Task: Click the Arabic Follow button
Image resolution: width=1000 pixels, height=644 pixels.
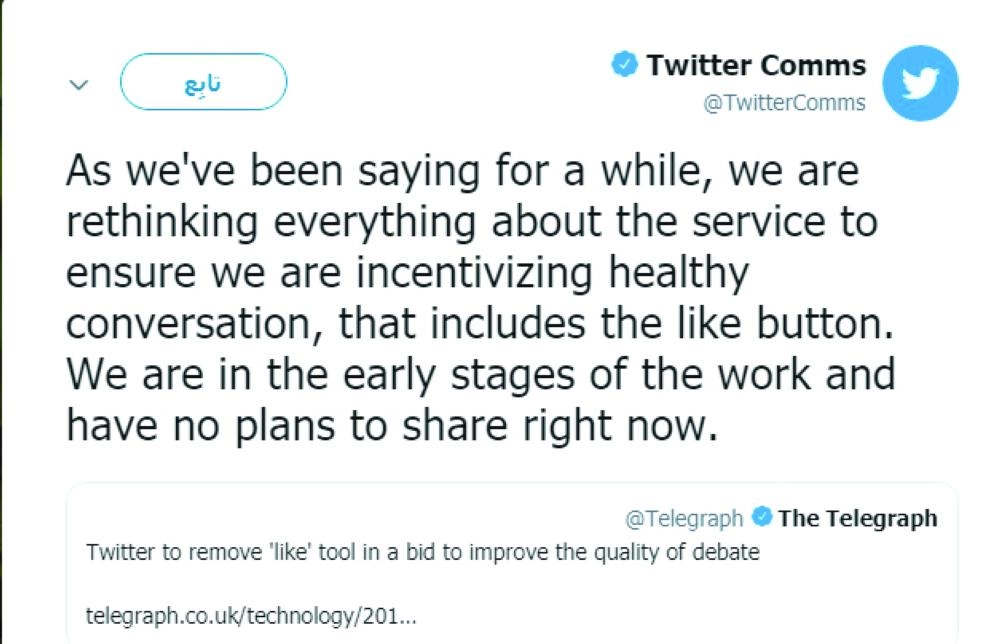Action: click(x=203, y=82)
